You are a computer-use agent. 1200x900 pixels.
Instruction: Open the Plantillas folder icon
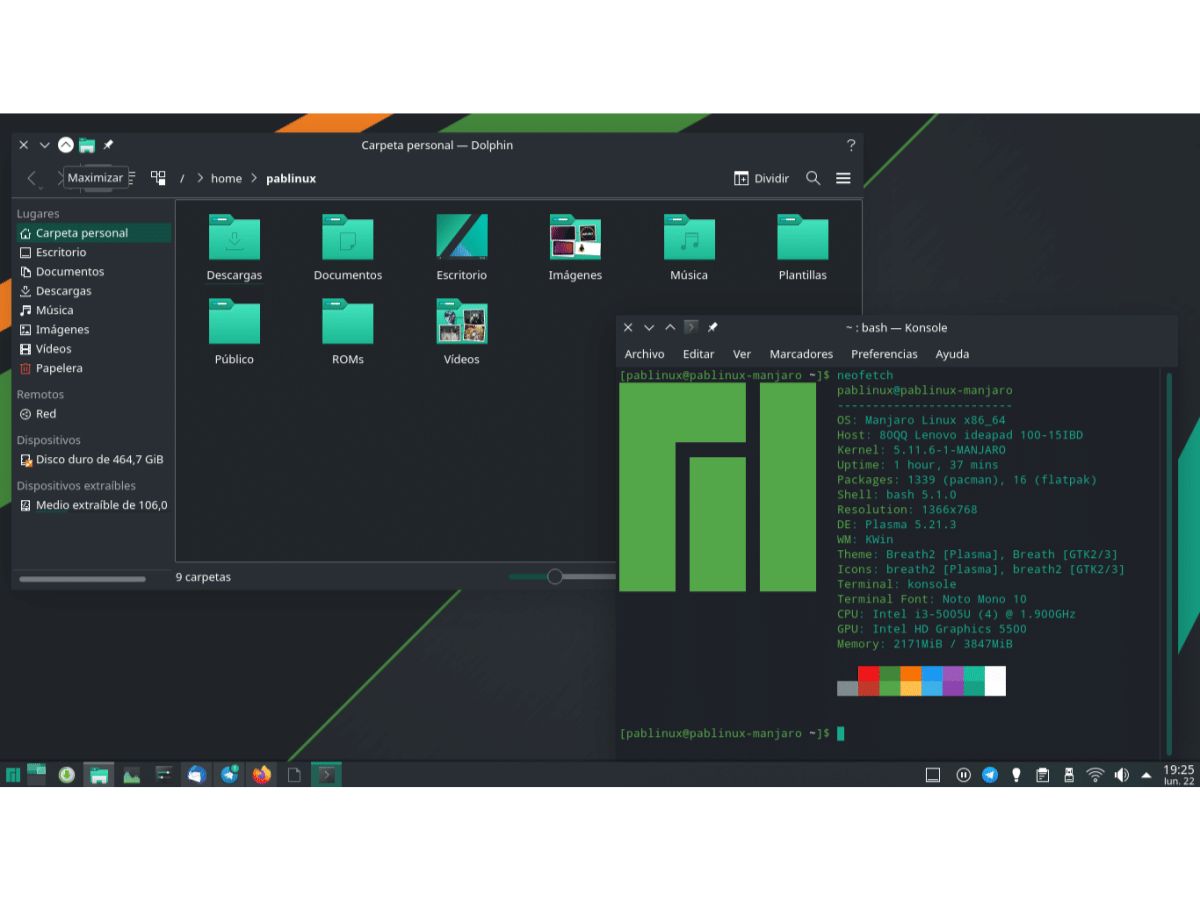tap(803, 237)
